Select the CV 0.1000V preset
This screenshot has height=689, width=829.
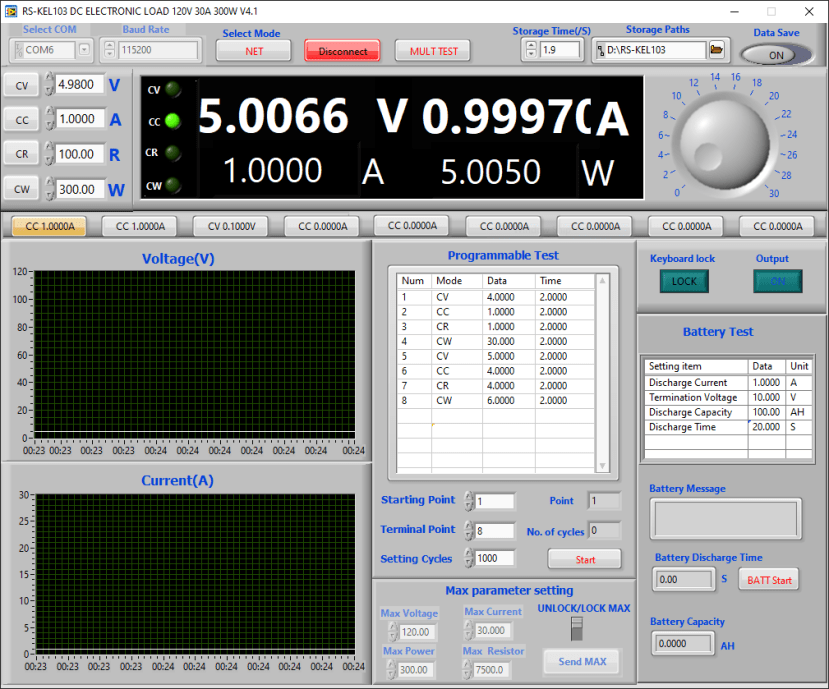coord(232,226)
